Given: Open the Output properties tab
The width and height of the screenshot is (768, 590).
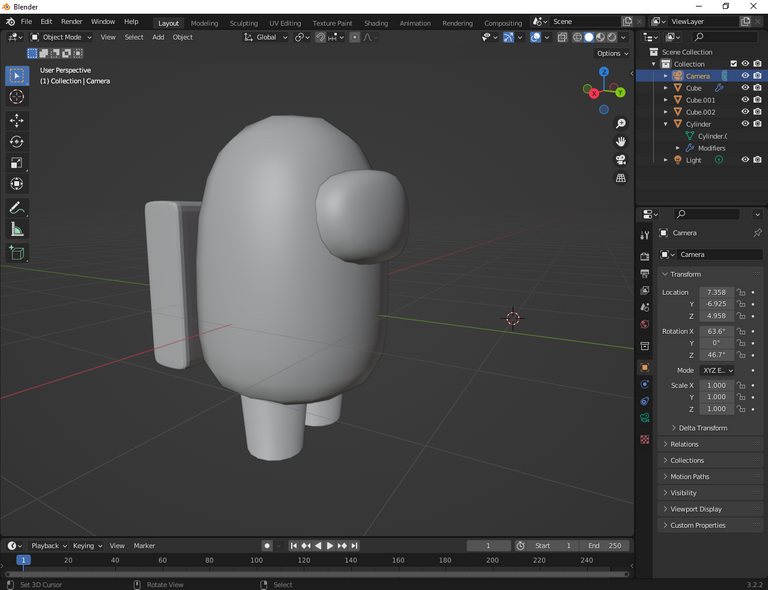Looking at the screenshot, I should [x=645, y=274].
